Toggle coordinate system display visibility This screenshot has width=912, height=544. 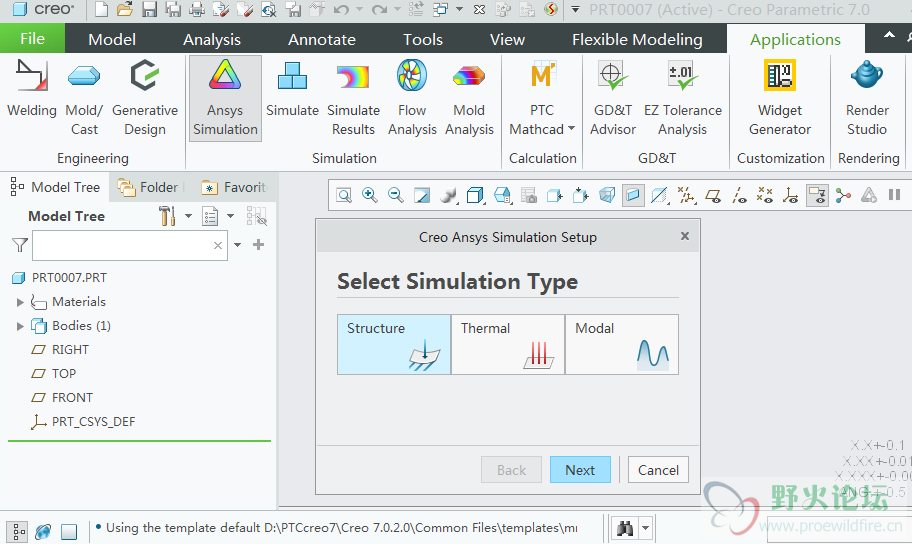click(x=790, y=195)
